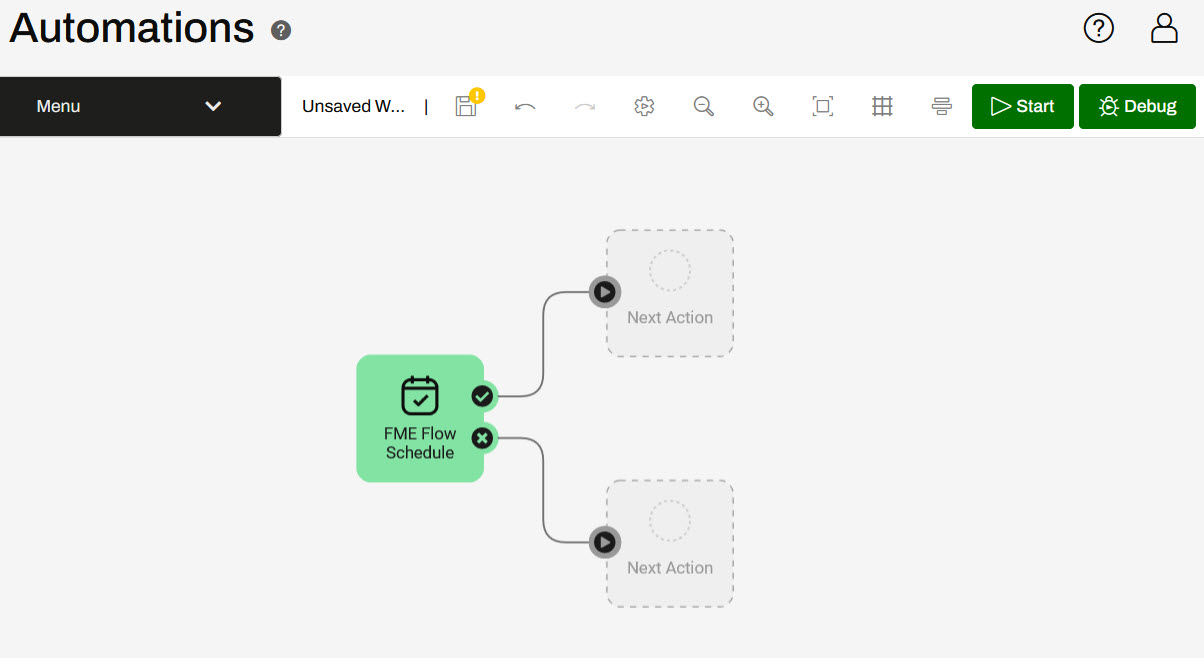The image size is (1204, 658).
Task: Fit the workflow to screen
Action: point(823,106)
